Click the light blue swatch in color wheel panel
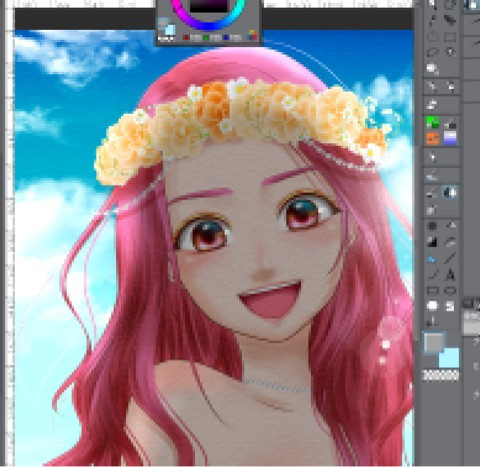Image resolution: width=480 pixels, height=467 pixels. coord(170,30)
